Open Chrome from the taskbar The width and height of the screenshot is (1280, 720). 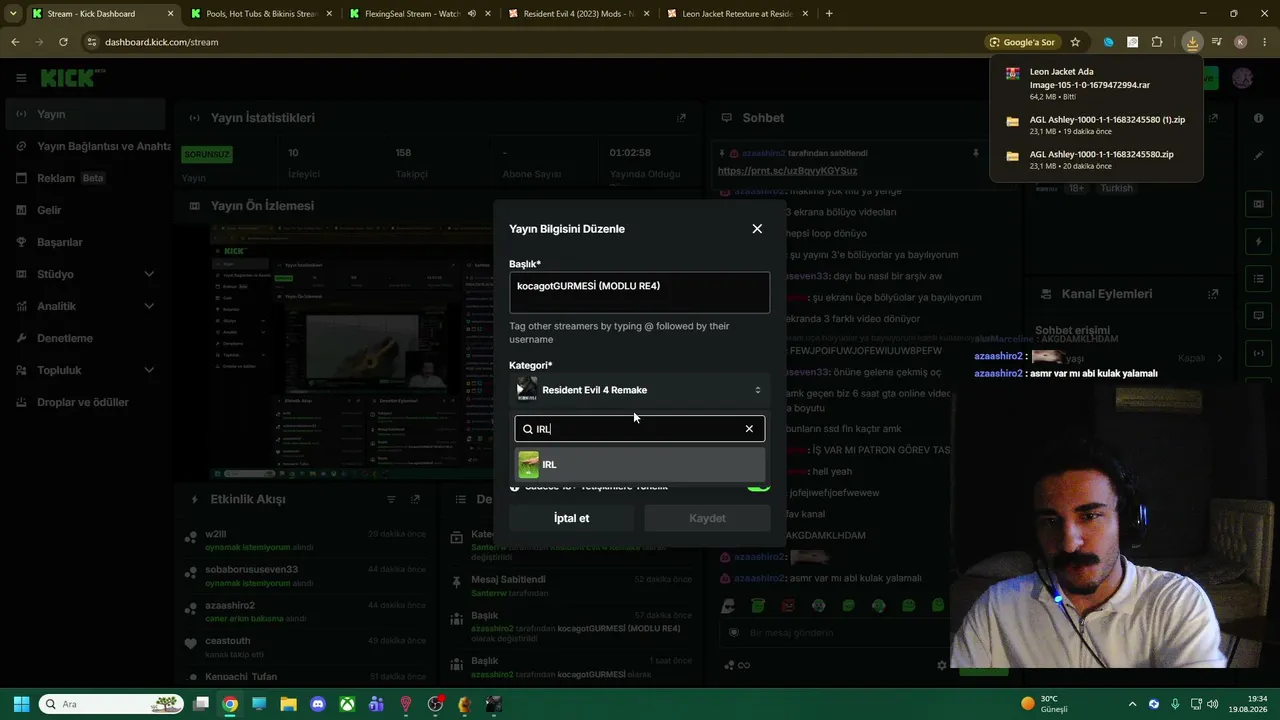(x=230, y=704)
